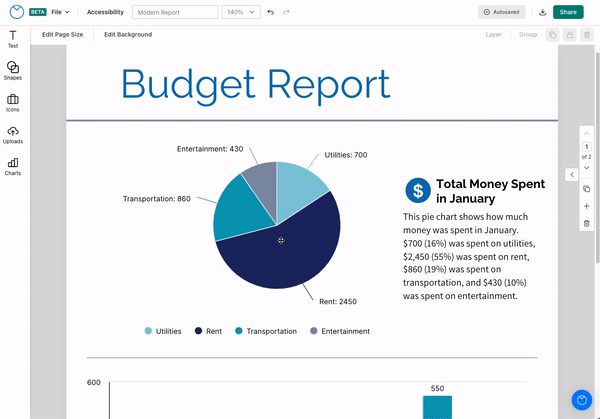The image size is (600, 419).
Task: Go to next page using down chevron
Action: pyautogui.click(x=586, y=168)
